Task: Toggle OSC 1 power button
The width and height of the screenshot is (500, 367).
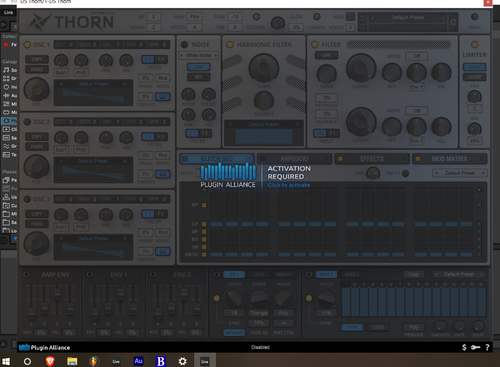Action: pos(27,44)
